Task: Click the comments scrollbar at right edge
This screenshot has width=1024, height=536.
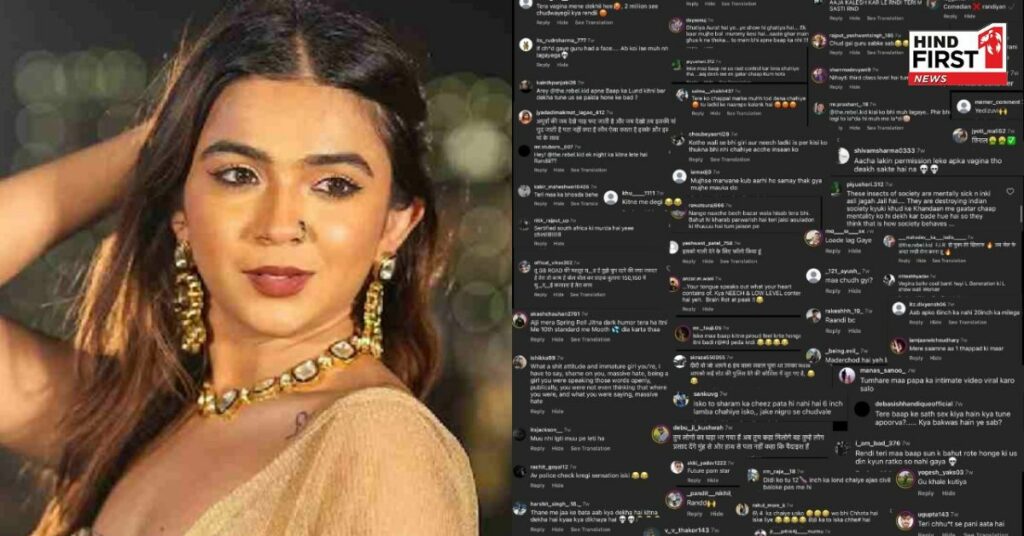Action: [1021, 213]
